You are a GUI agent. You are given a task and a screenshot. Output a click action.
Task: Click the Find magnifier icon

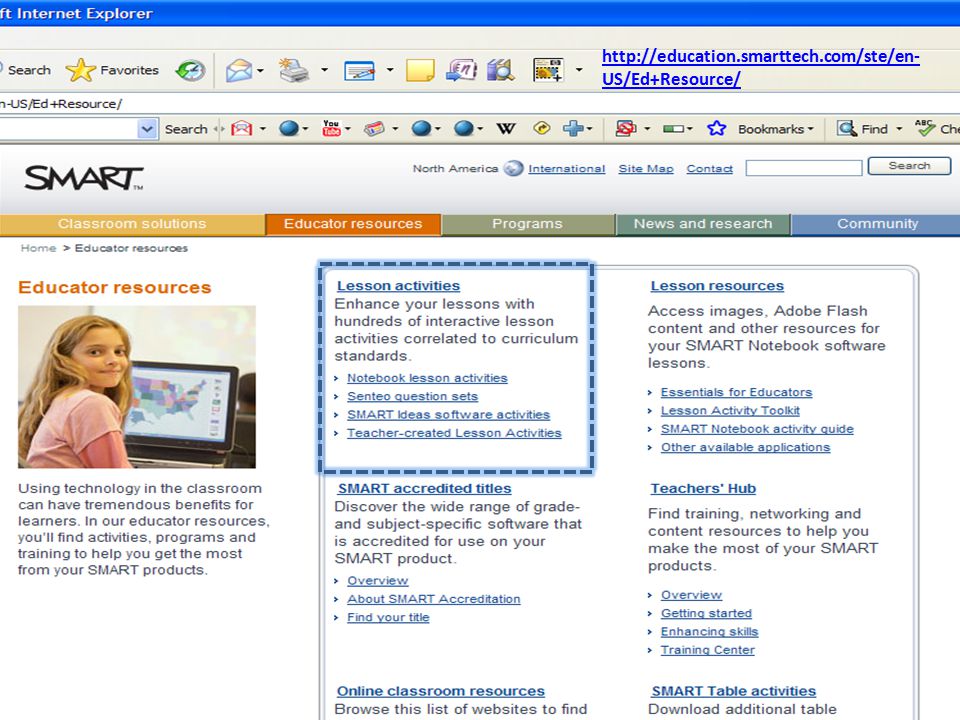click(847, 128)
